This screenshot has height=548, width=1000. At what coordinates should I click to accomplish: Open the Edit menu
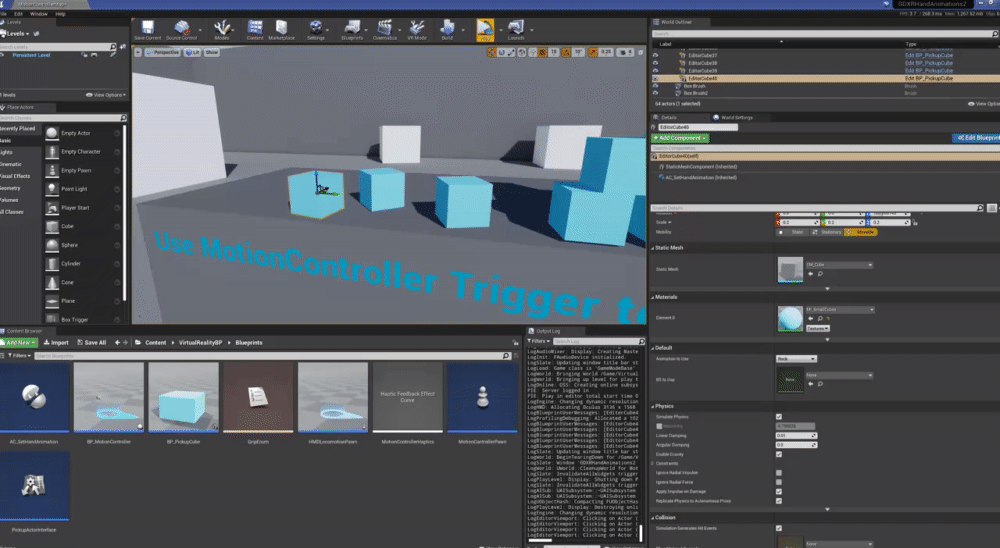click(x=18, y=13)
